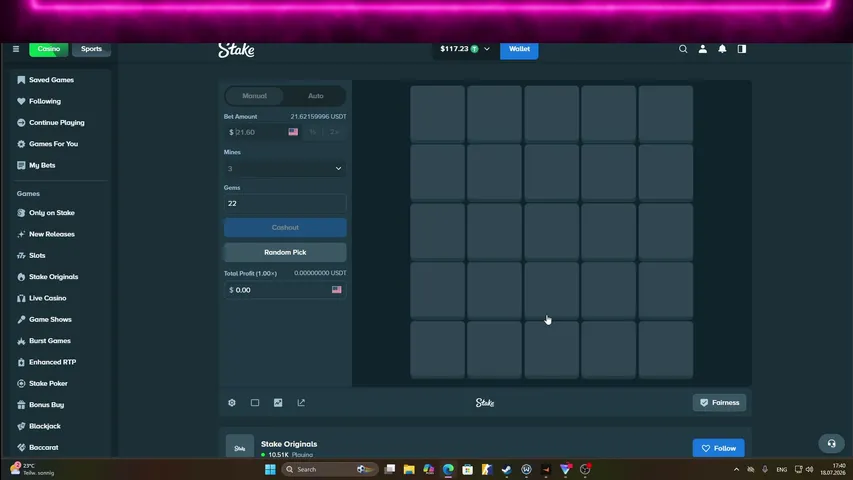Click Random Pick button
The image size is (853, 480).
[x=285, y=253]
